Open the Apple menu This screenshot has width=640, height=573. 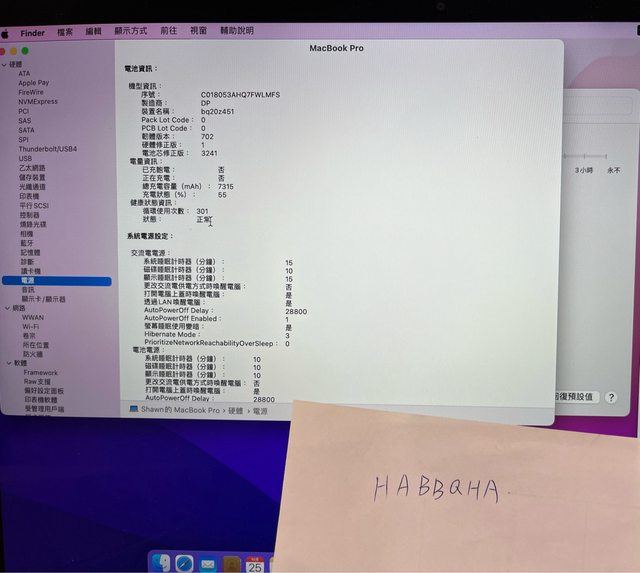(x=5, y=32)
